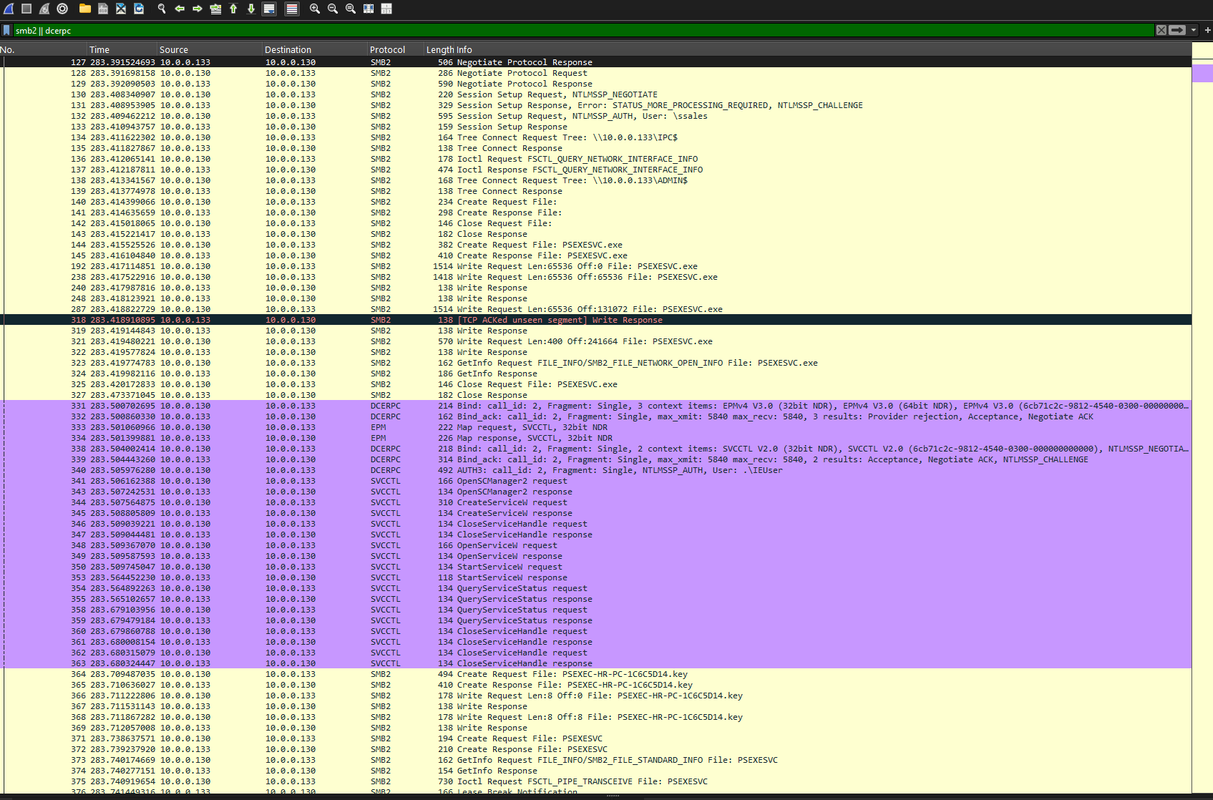This screenshot has height=800, width=1213.
Task: Select packet 130 Session Setup Request NTLMSSP_NEGOTIATE
Action: click(596, 95)
